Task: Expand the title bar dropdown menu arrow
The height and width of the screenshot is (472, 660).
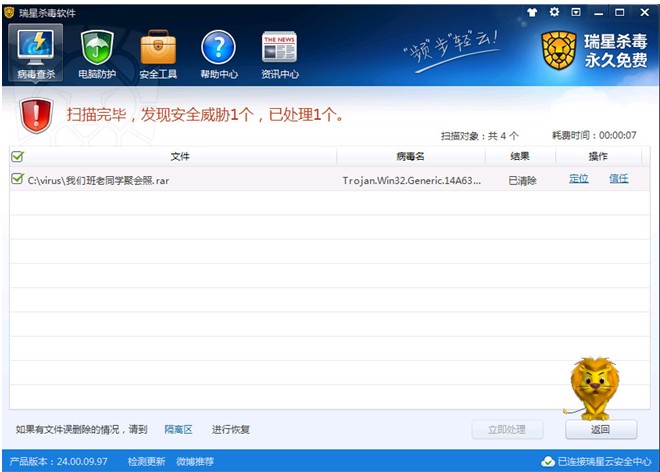Action: pos(575,12)
